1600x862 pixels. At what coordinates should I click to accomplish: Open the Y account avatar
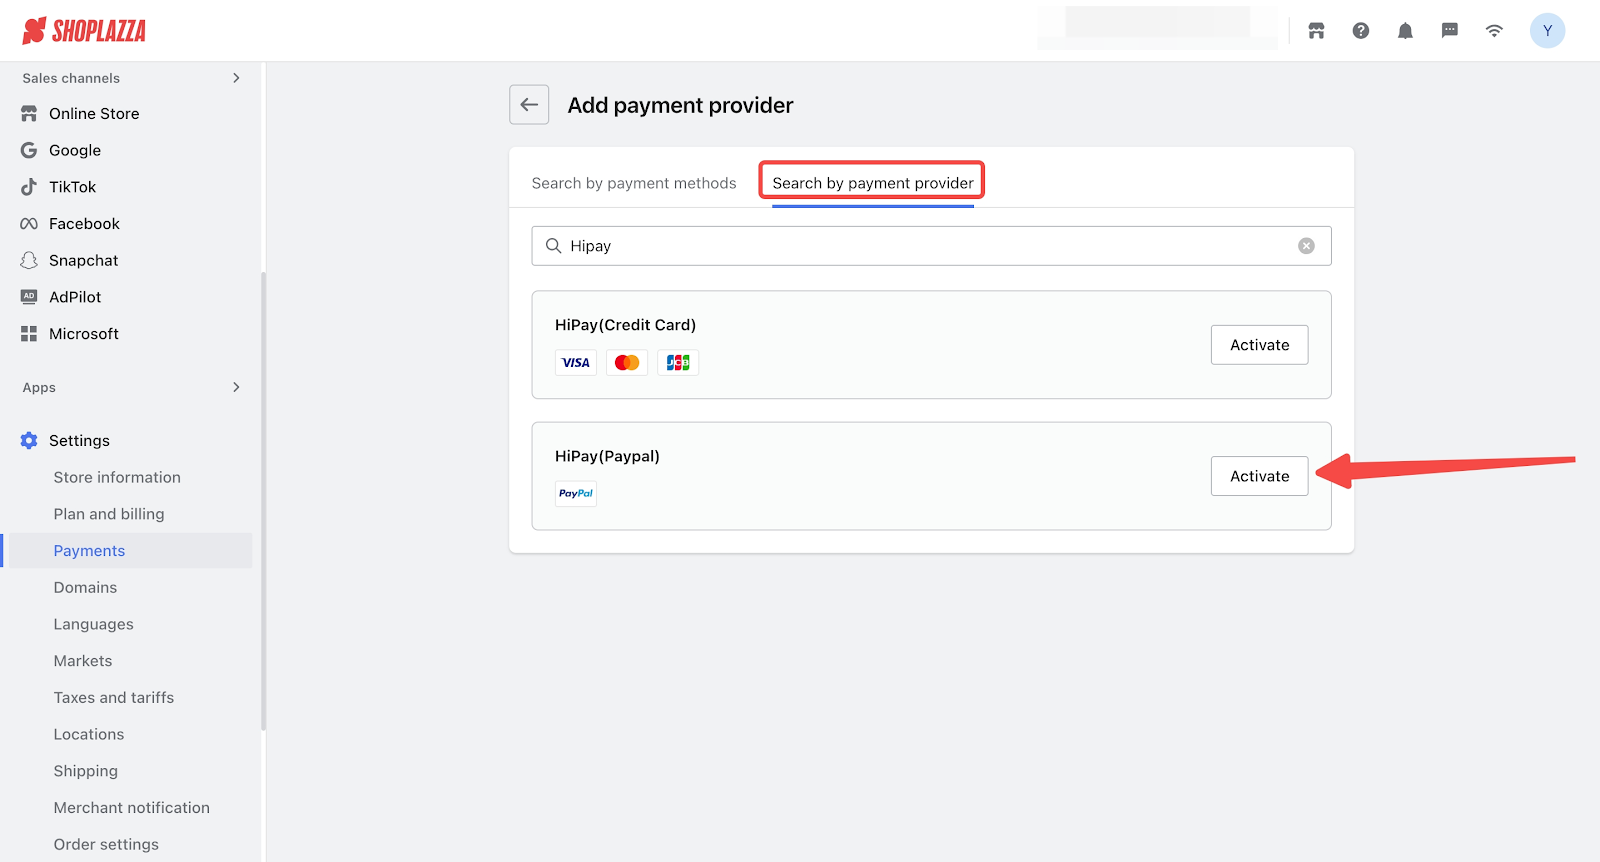1547,31
